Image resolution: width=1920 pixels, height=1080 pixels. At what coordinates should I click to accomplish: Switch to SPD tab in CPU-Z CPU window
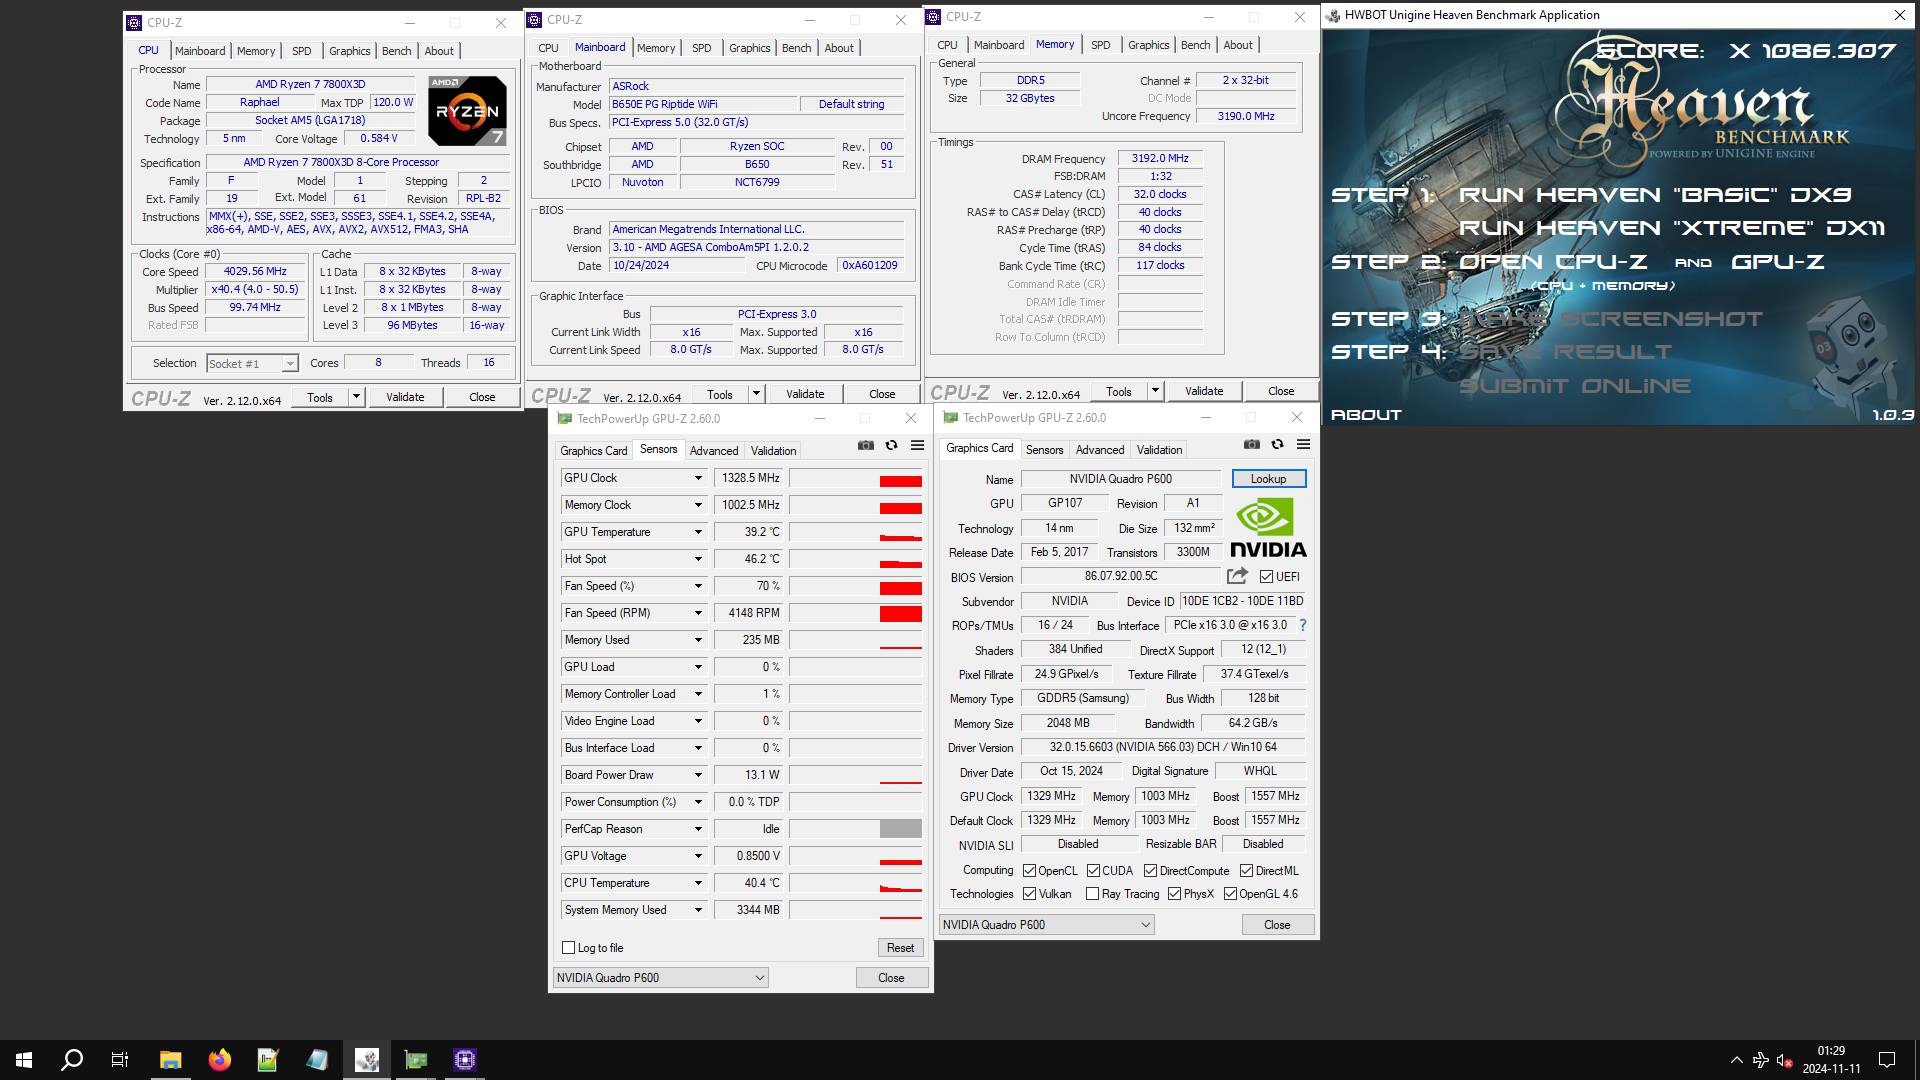click(x=301, y=51)
